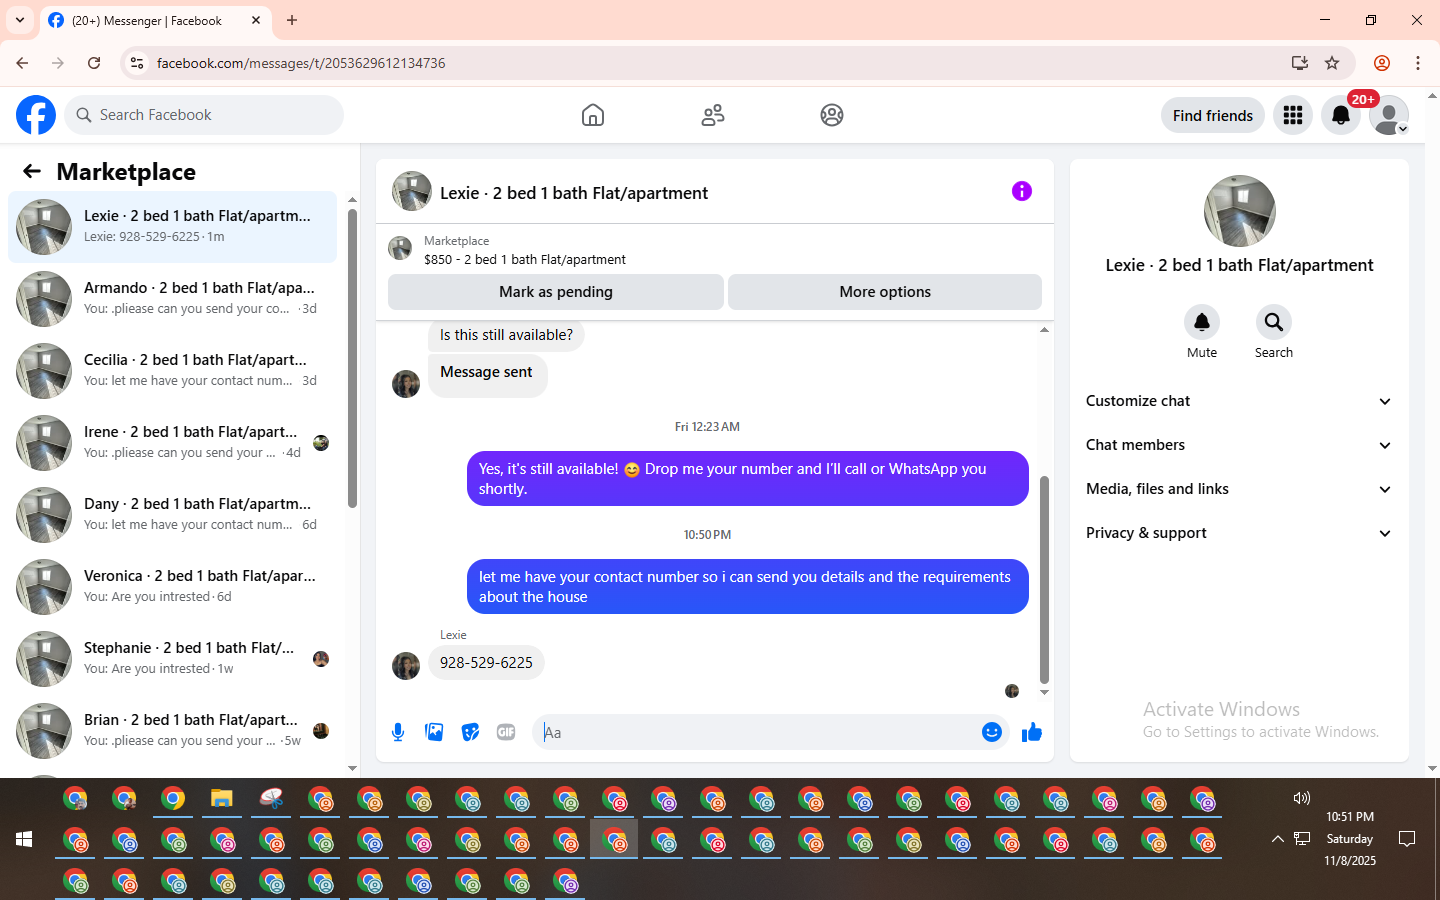Screen dimensions: 1440x900
Task: Expand Chat members section
Action: click(1239, 445)
